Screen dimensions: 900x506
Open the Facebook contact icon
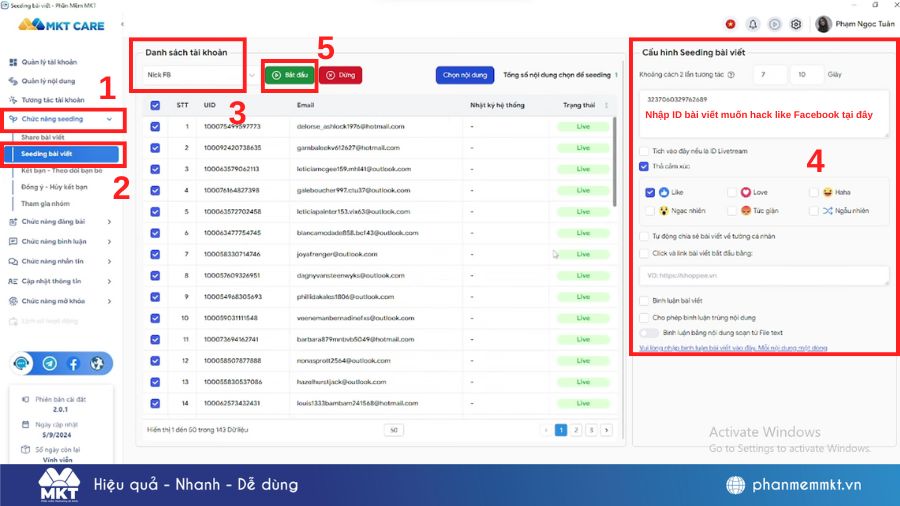pos(73,364)
